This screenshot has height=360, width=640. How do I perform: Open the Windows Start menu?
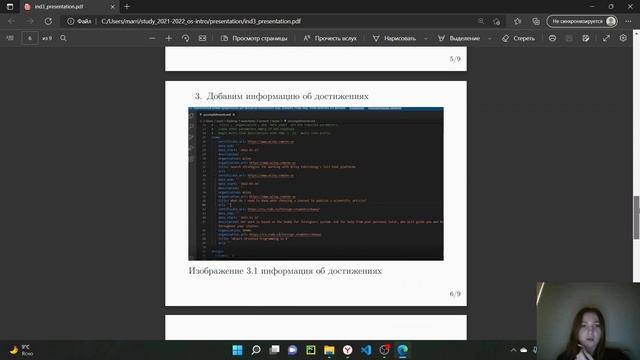(237, 350)
